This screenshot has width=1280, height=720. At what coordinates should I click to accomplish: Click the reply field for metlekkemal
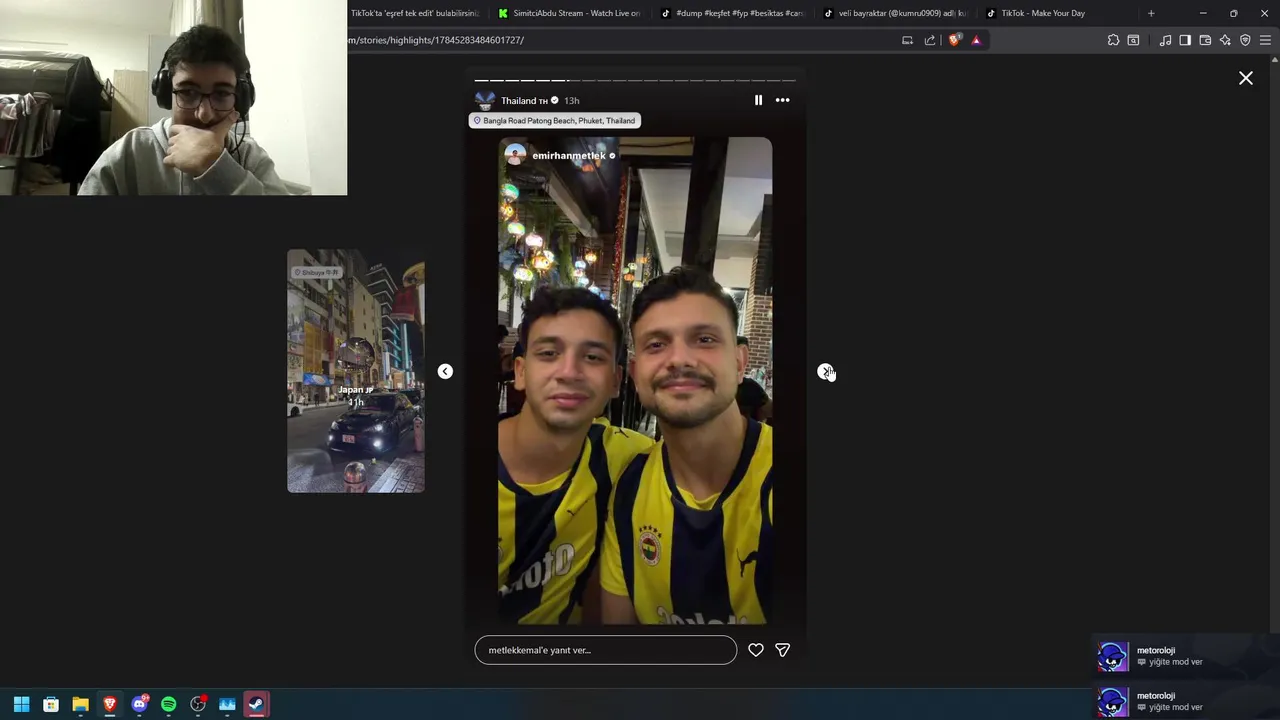point(605,650)
